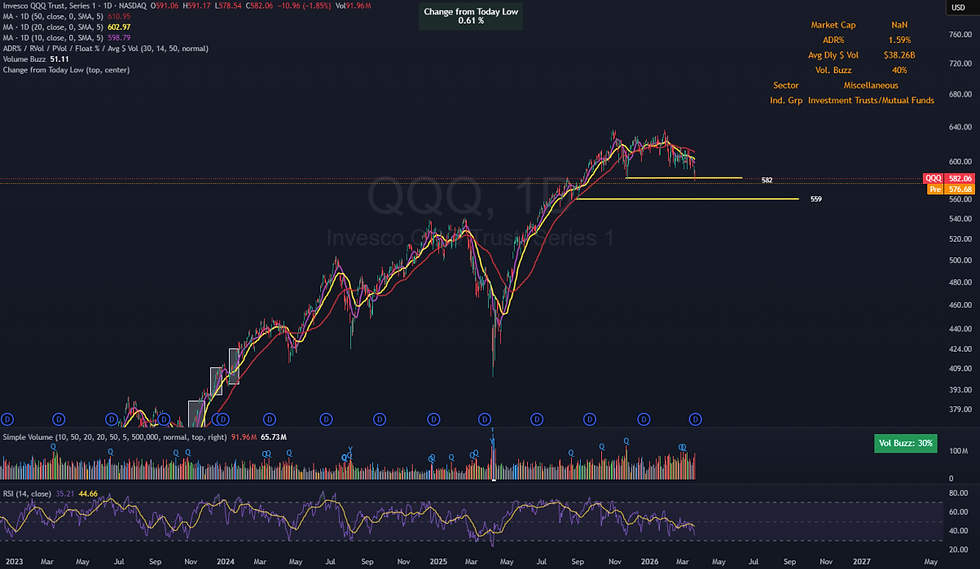
Task: Click the red QQQ 582.06 price label
Action: 949,178
